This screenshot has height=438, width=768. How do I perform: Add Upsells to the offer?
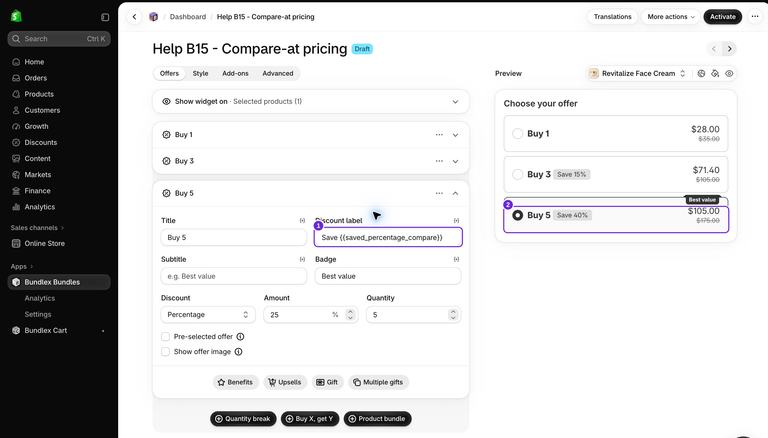click(285, 382)
